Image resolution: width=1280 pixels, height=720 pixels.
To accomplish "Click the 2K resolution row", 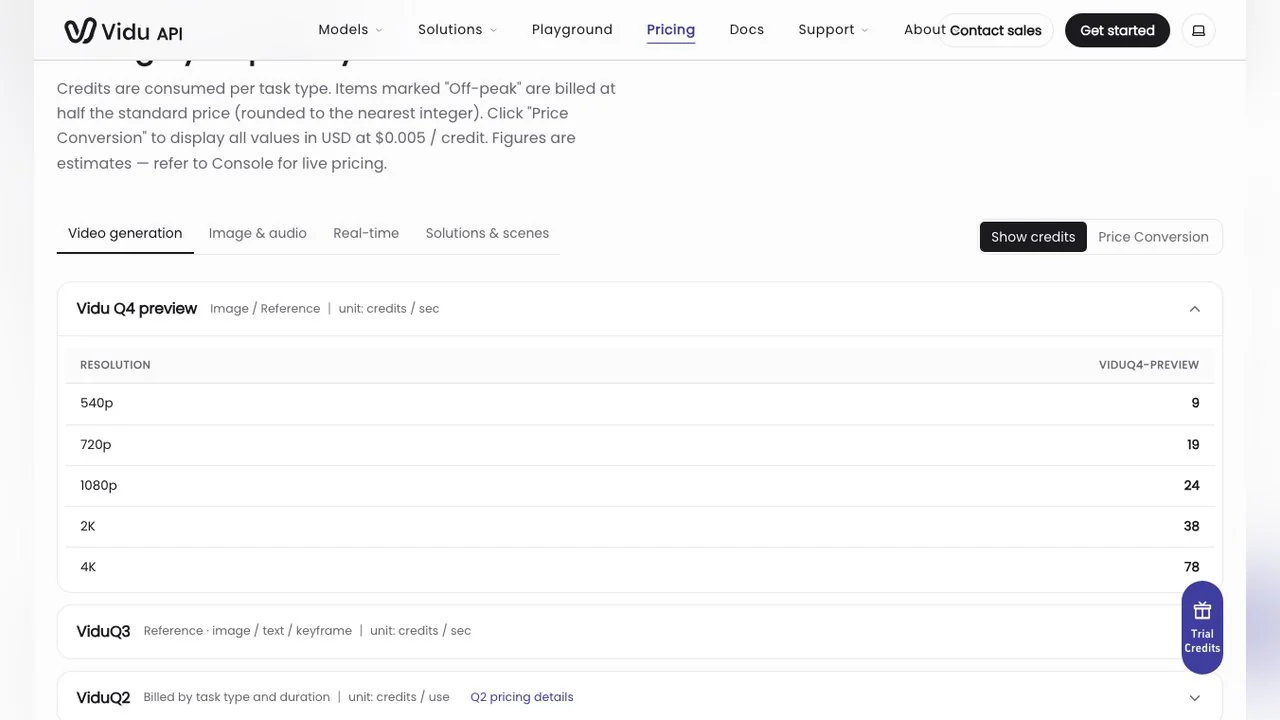I will (640, 526).
